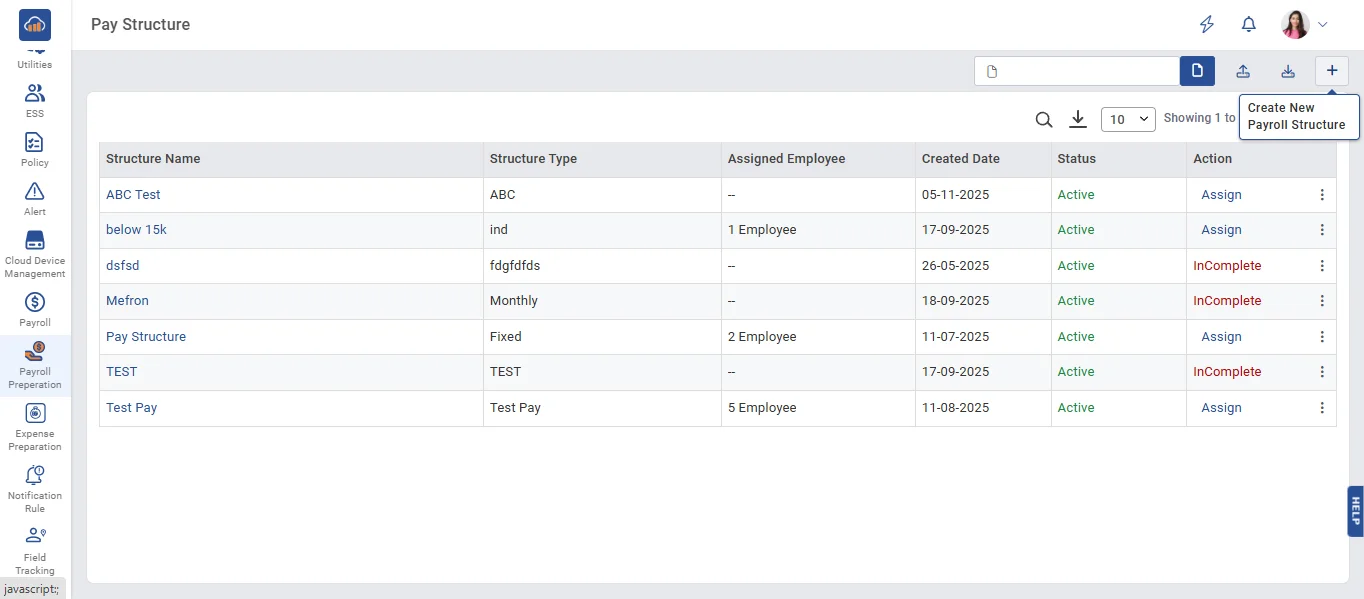Image resolution: width=1364 pixels, height=599 pixels.
Task: Expand the user profile avatar menu
Action: coord(1305,25)
